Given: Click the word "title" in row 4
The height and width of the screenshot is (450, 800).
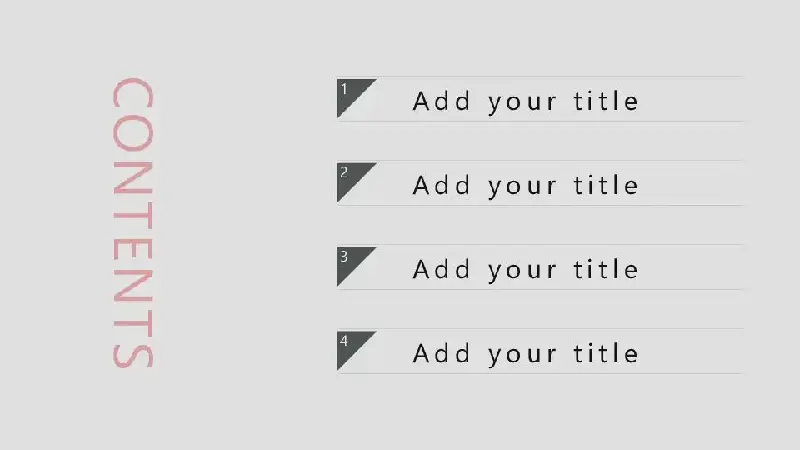Looking at the screenshot, I should point(606,354).
